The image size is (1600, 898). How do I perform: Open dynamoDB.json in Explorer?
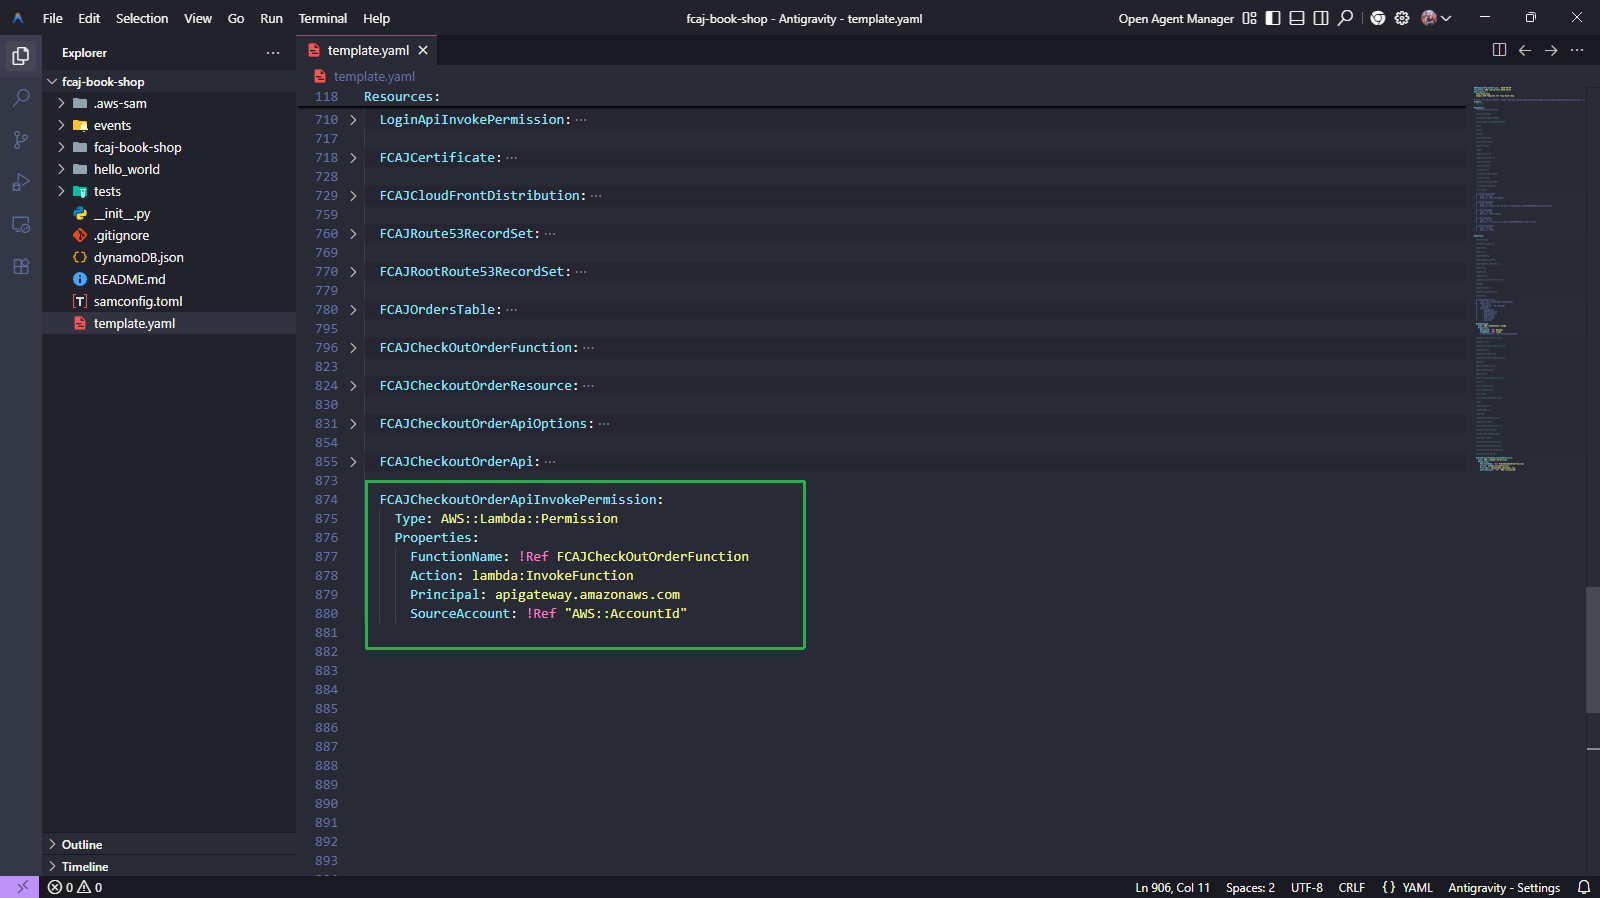point(138,258)
